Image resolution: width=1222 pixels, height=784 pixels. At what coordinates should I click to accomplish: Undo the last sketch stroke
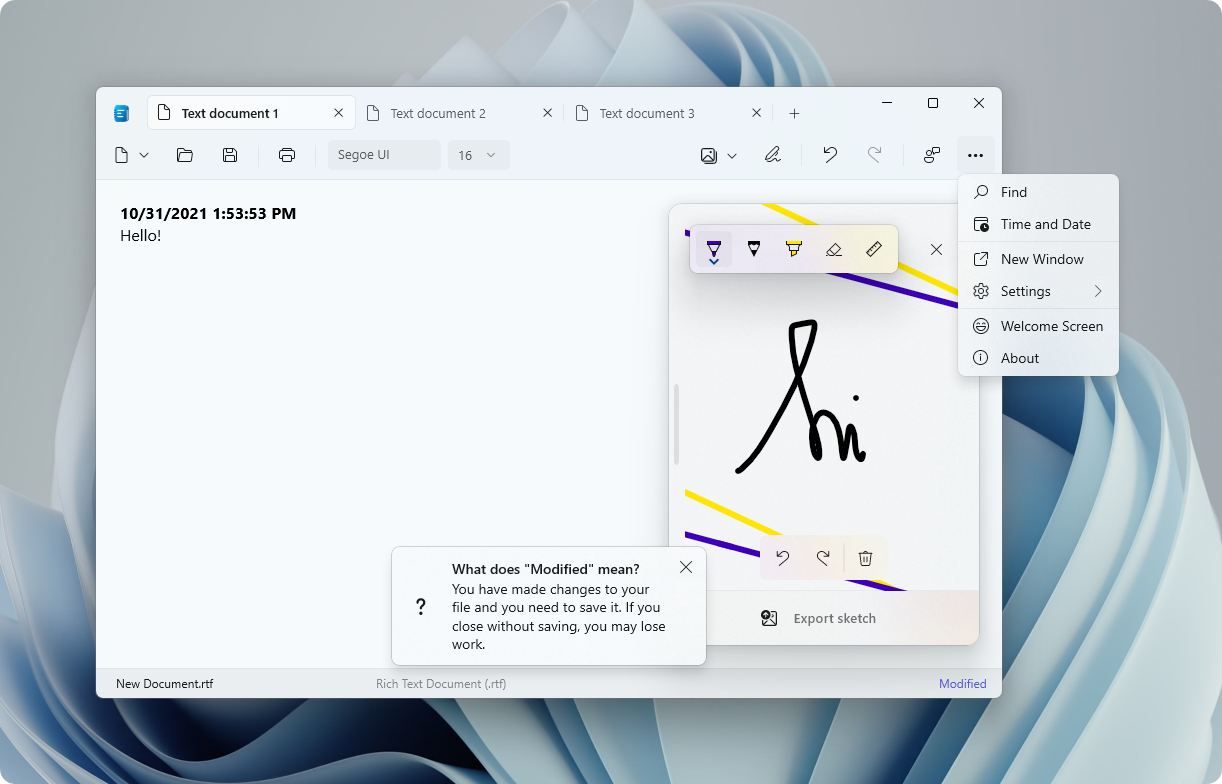[783, 558]
